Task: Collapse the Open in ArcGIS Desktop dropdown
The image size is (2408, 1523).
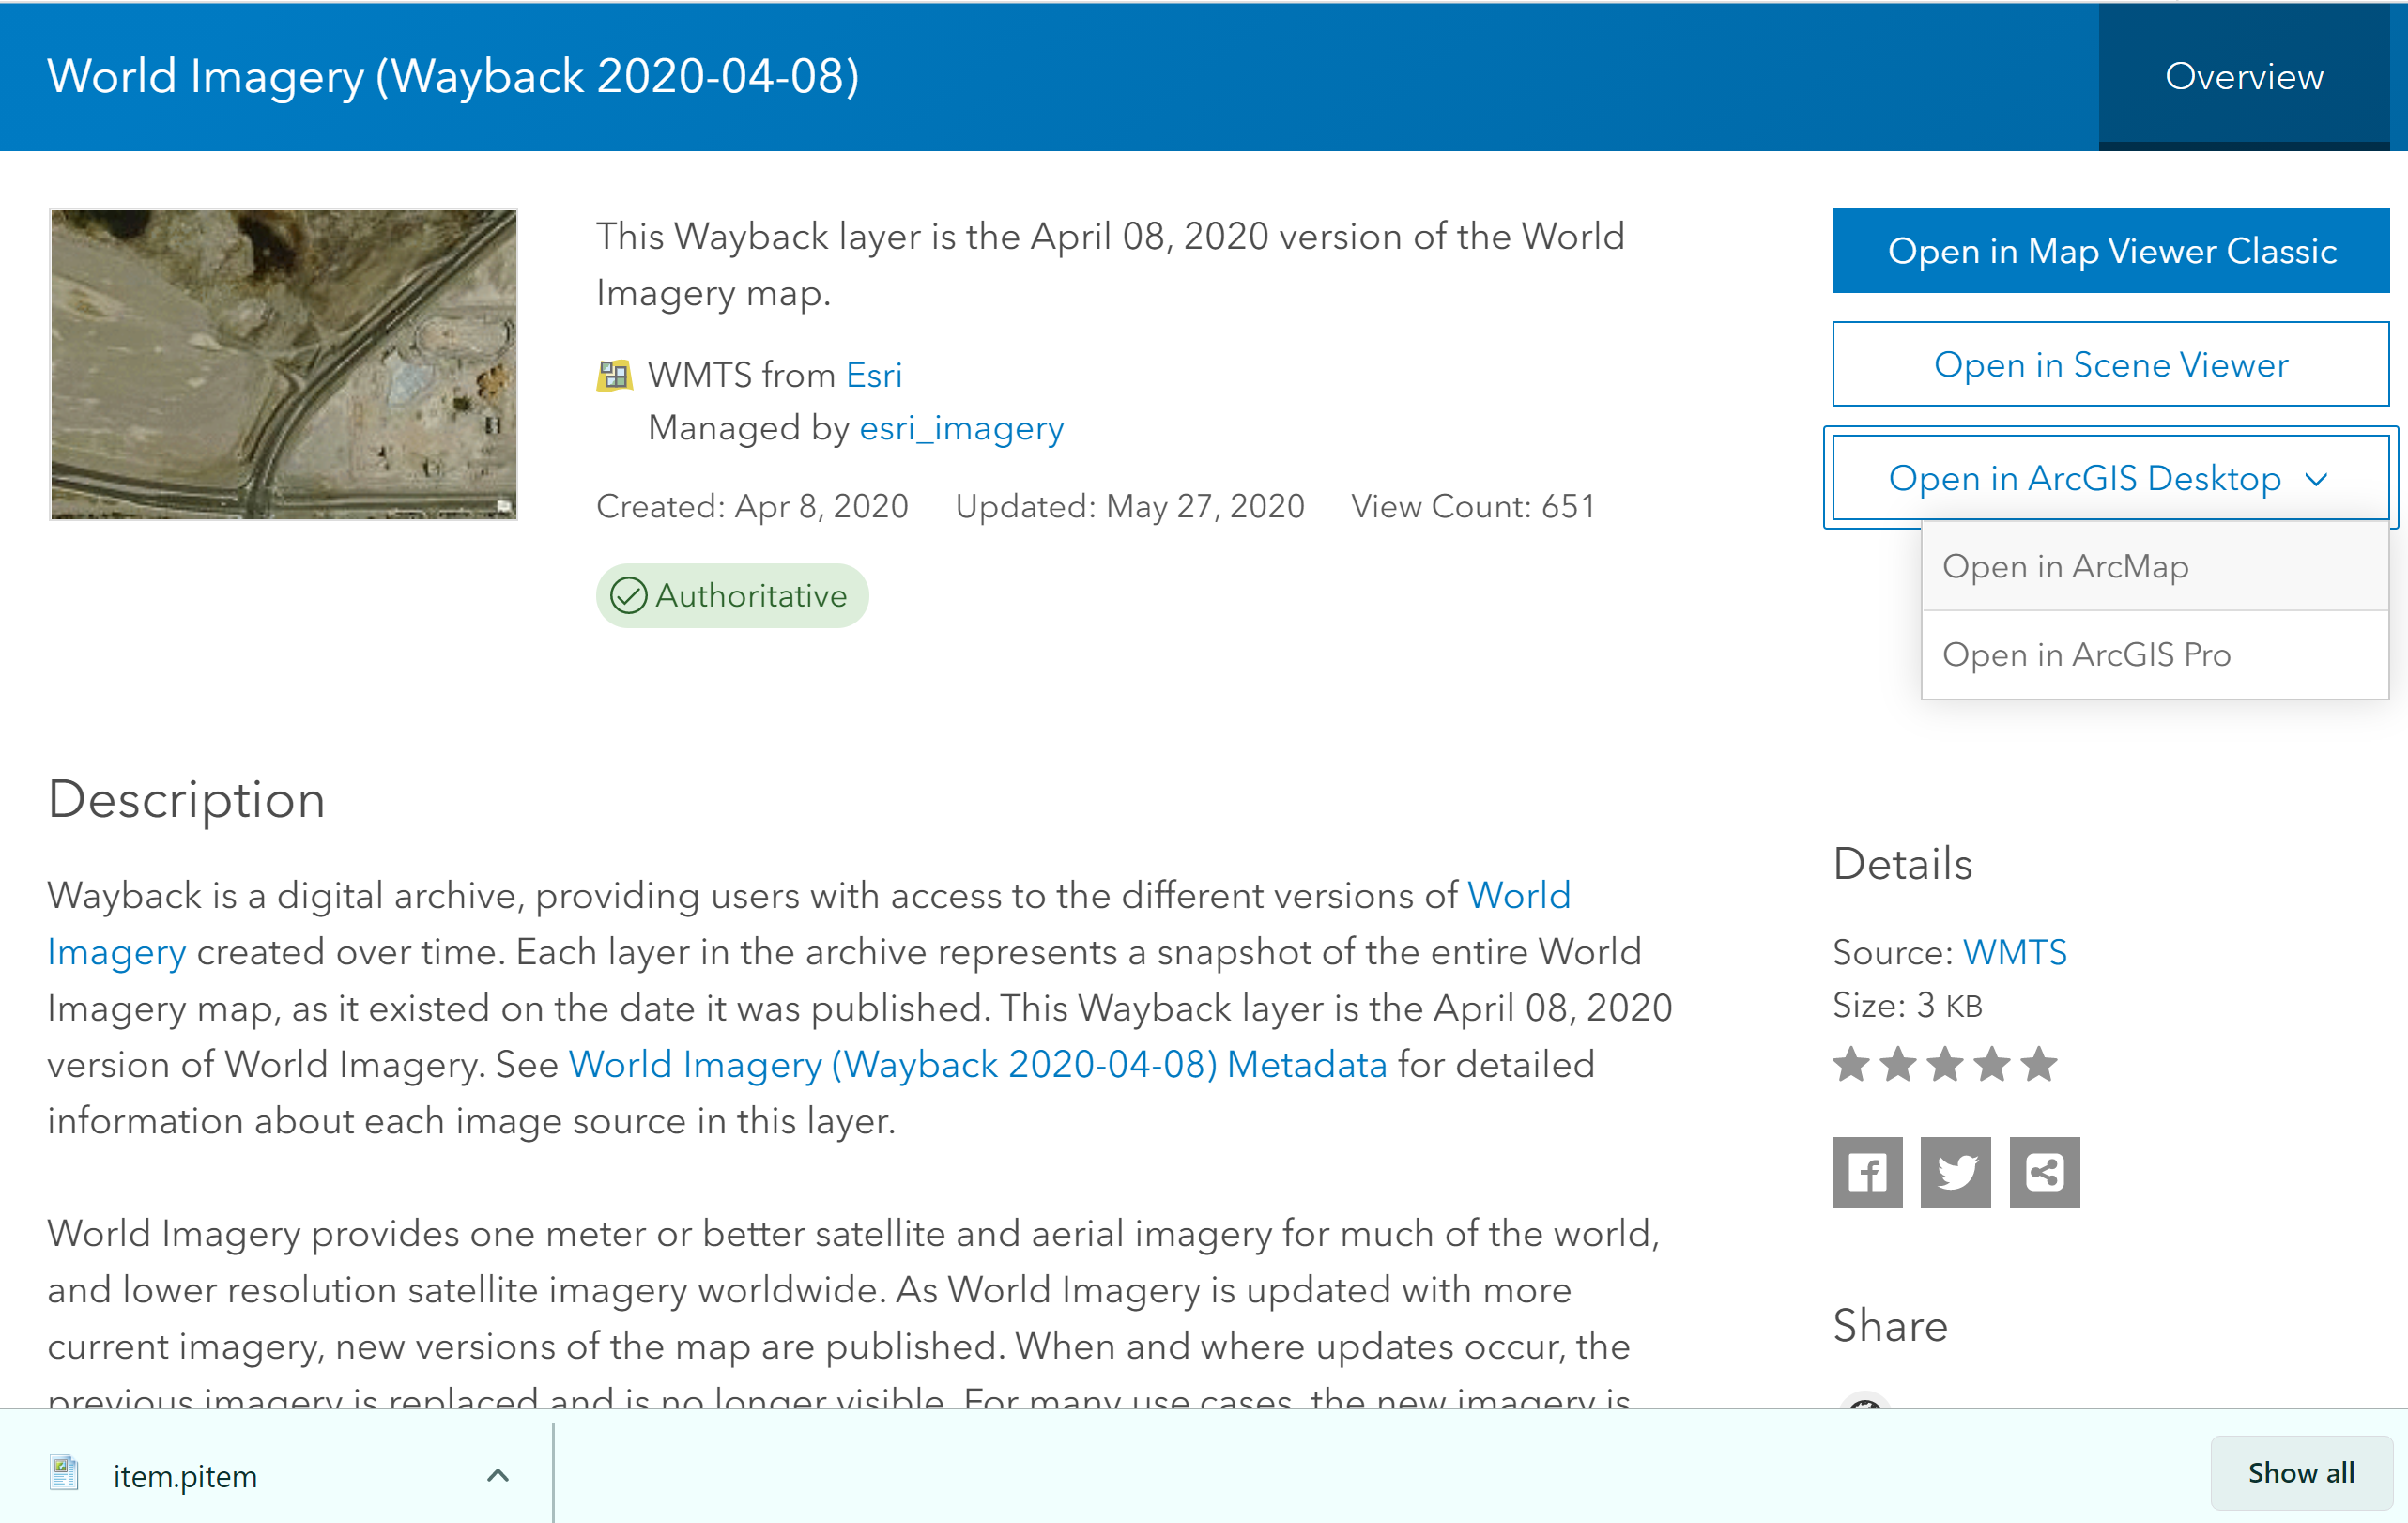Action: pos(2110,478)
